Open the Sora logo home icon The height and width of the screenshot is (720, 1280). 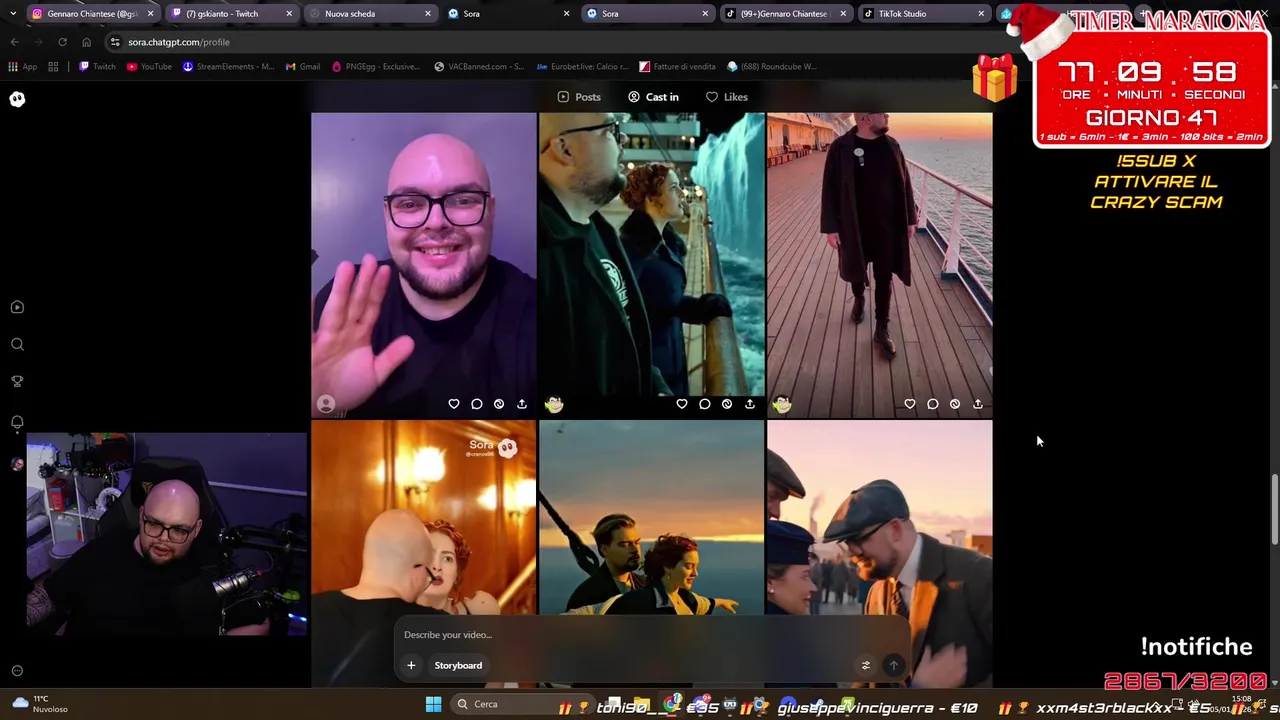(17, 99)
